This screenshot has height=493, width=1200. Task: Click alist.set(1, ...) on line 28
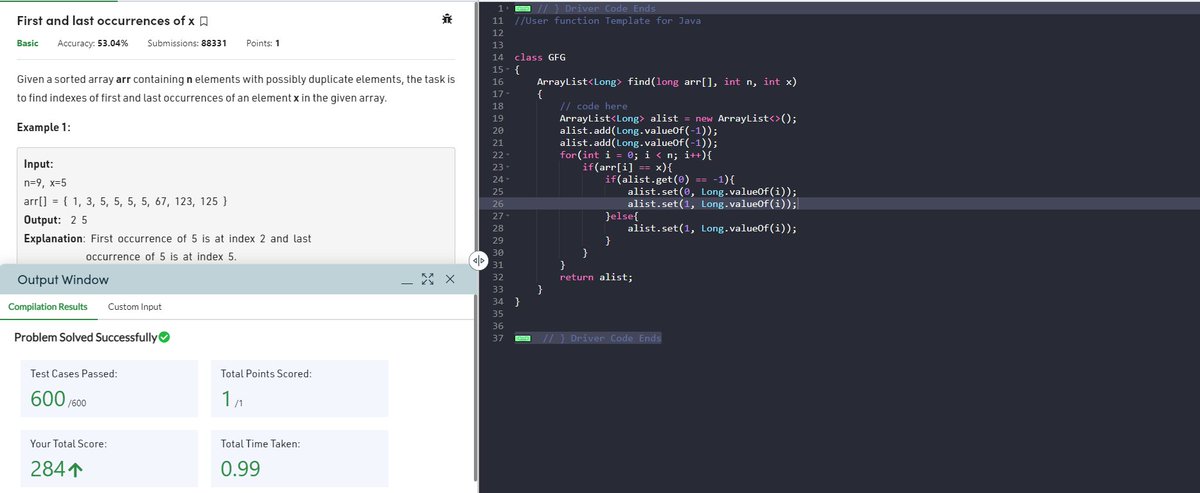(712, 228)
